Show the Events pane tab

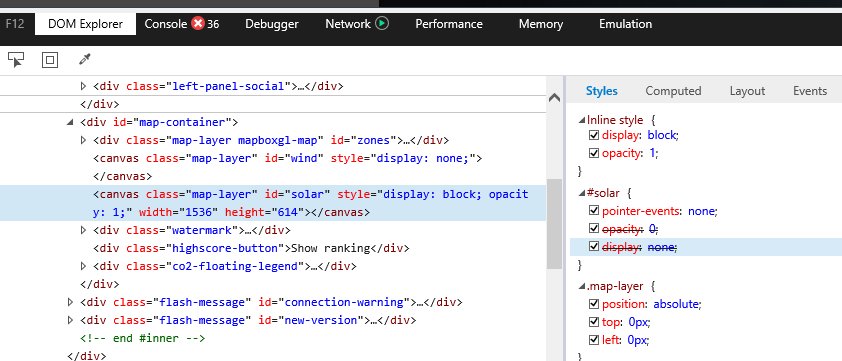(810, 91)
